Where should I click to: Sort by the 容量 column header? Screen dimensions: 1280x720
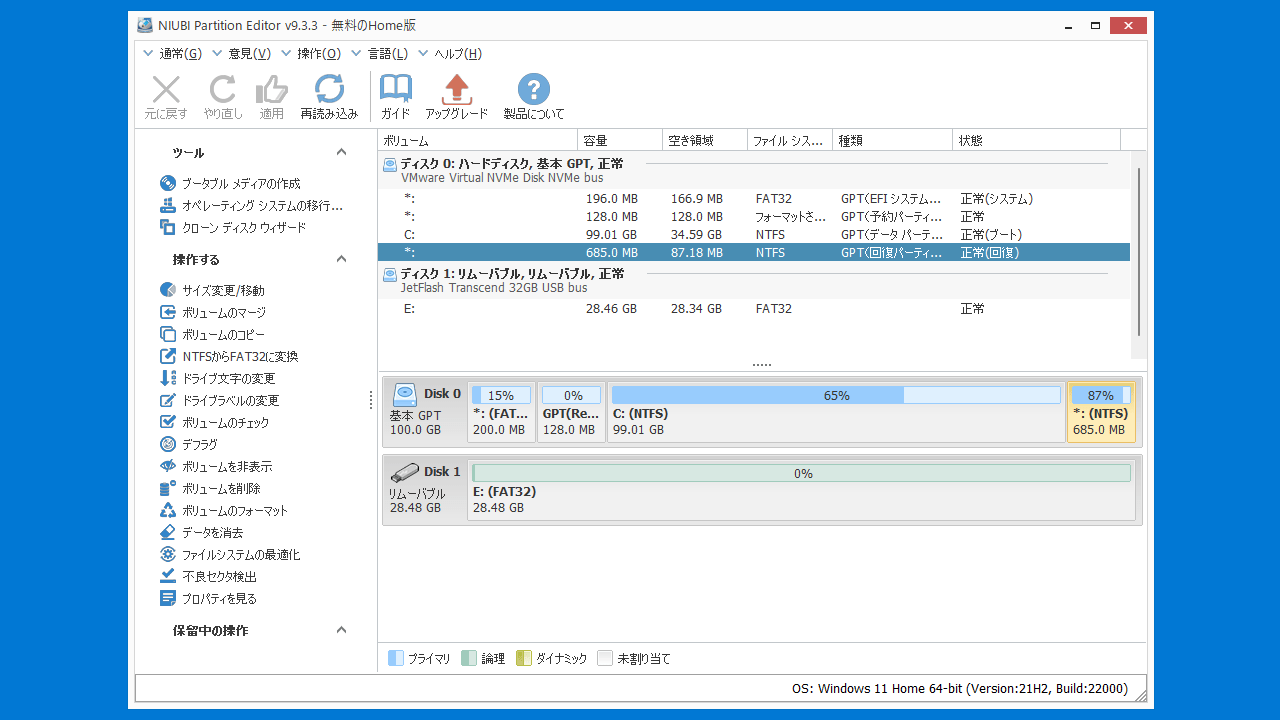tap(620, 141)
